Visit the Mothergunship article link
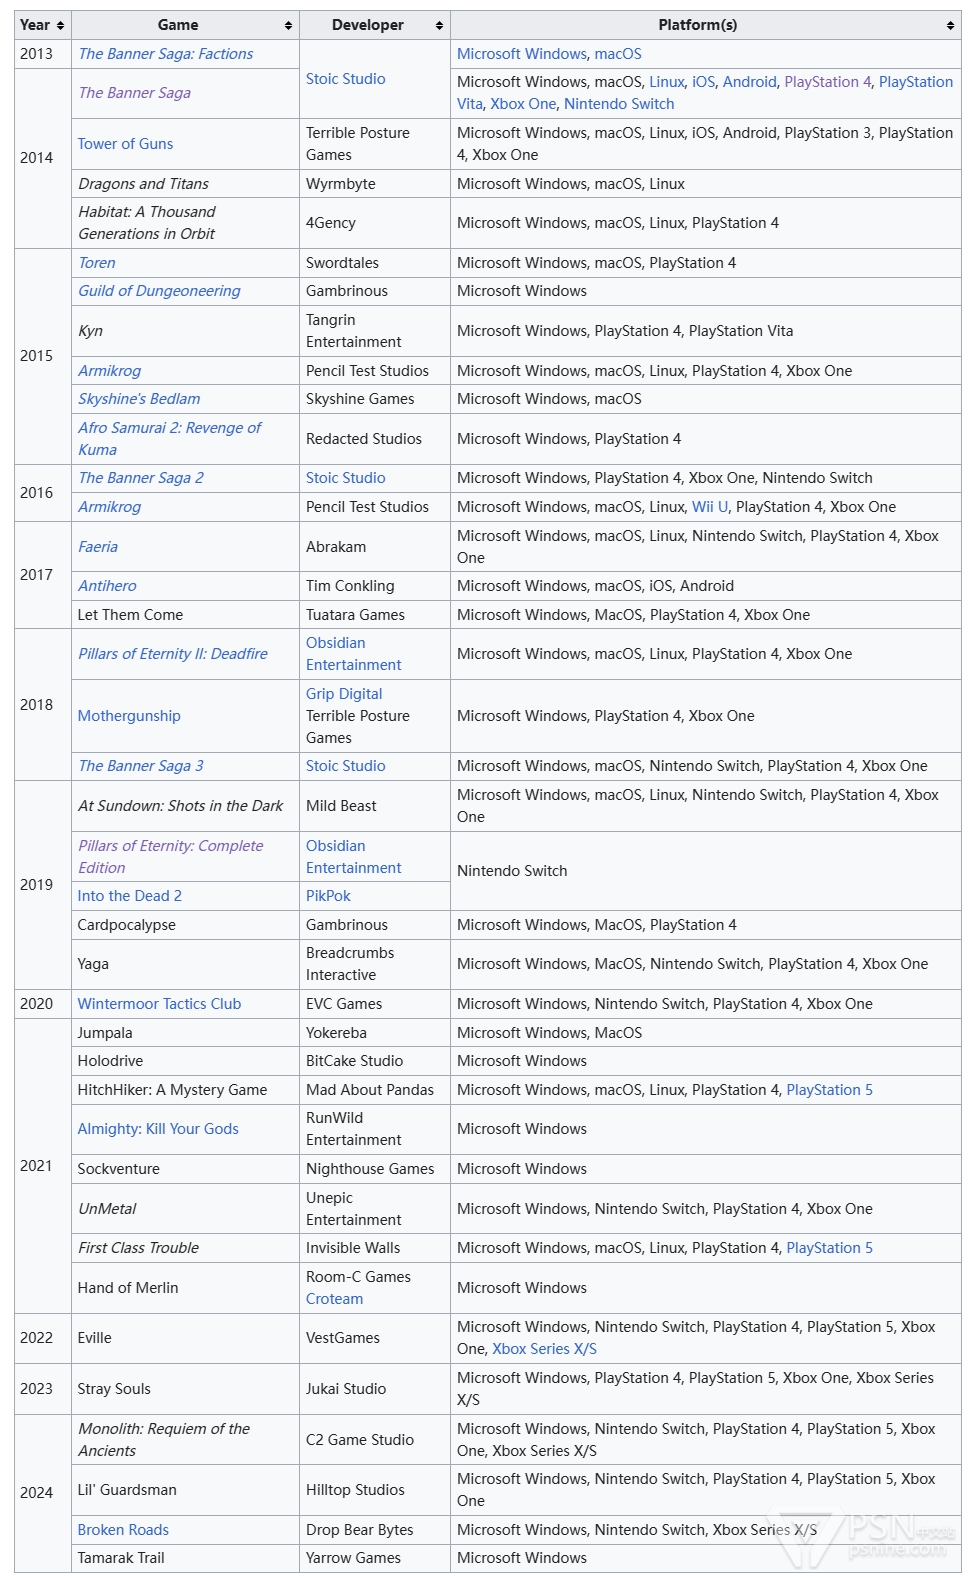 (130, 716)
